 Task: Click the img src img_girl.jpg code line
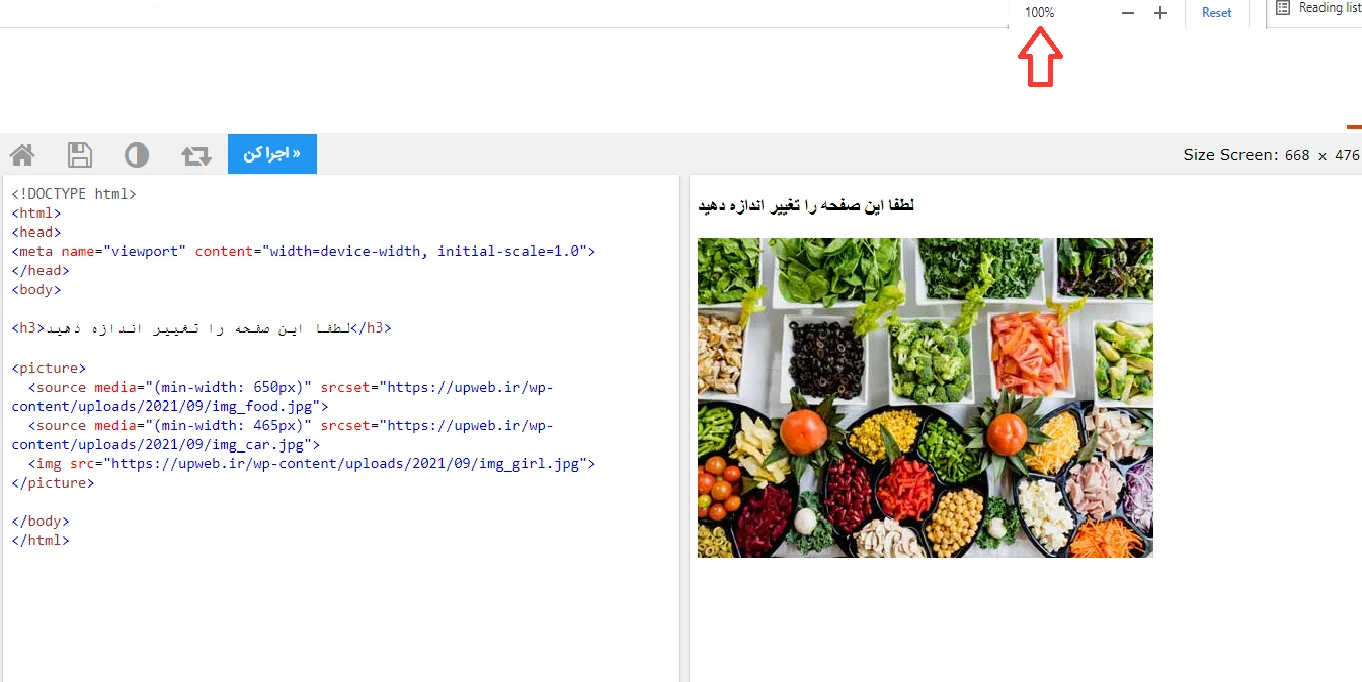311,464
